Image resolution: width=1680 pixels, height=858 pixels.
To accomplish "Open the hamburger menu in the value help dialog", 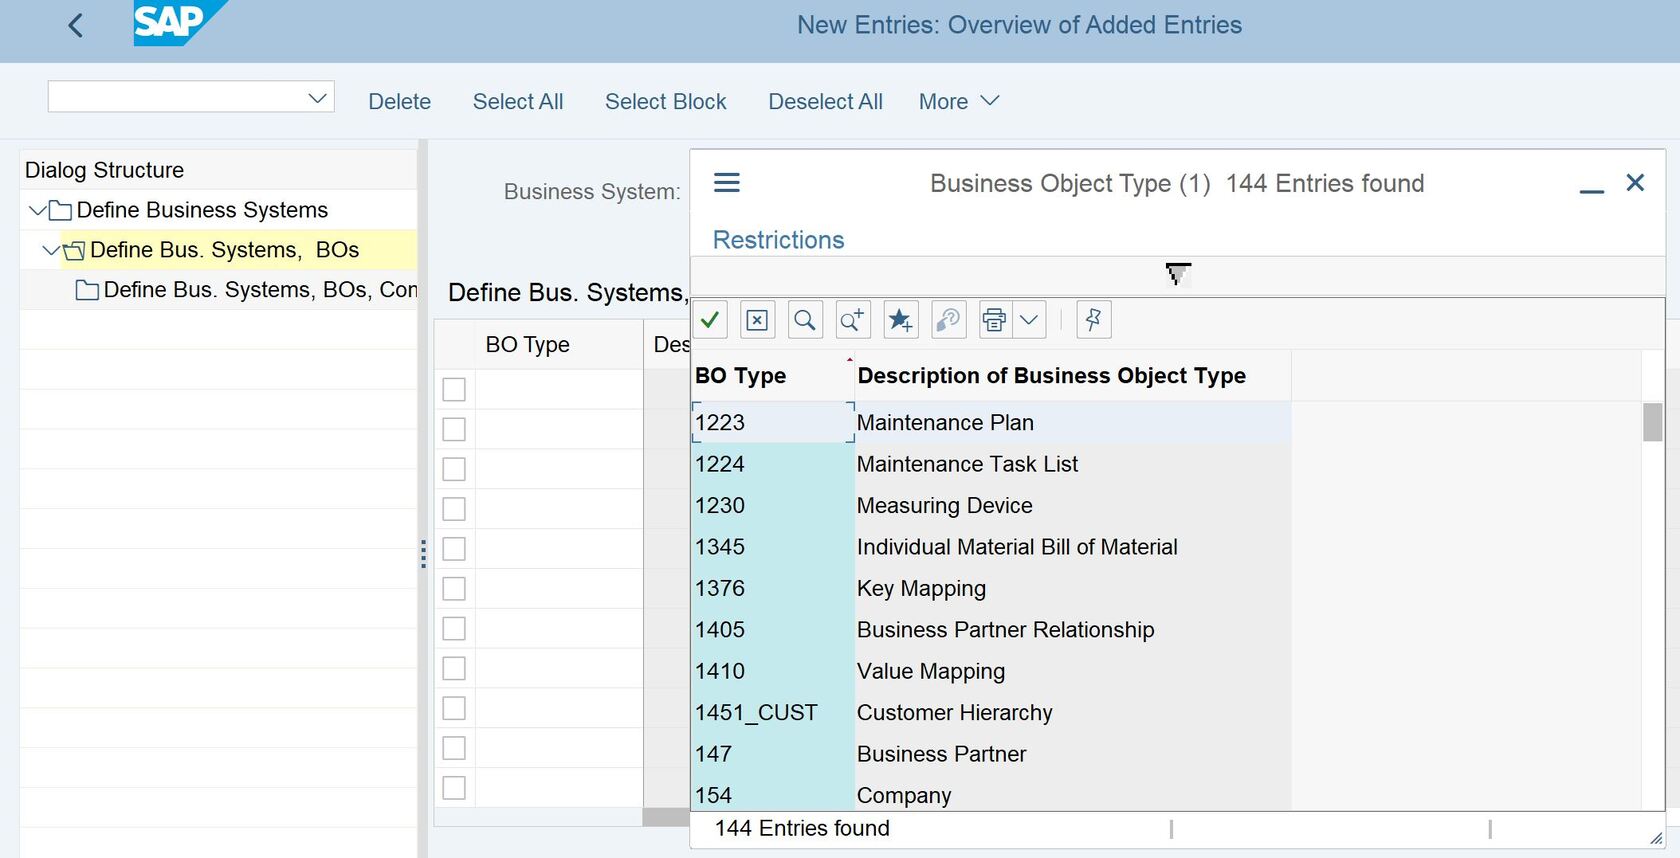I will coord(727,182).
